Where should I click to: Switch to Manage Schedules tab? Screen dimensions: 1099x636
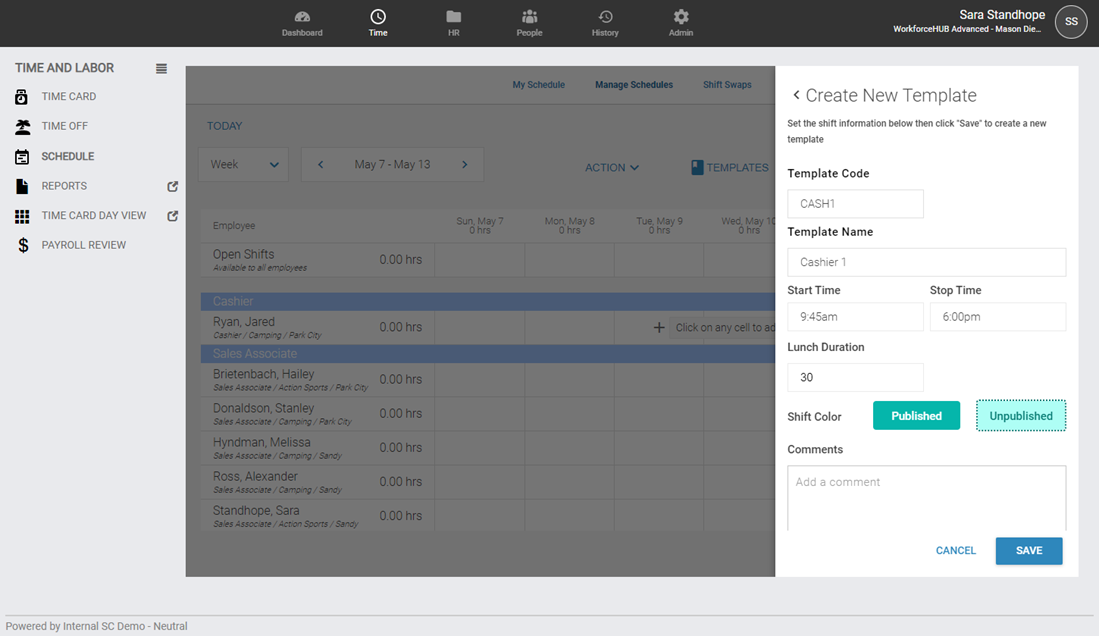click(633, 85)
